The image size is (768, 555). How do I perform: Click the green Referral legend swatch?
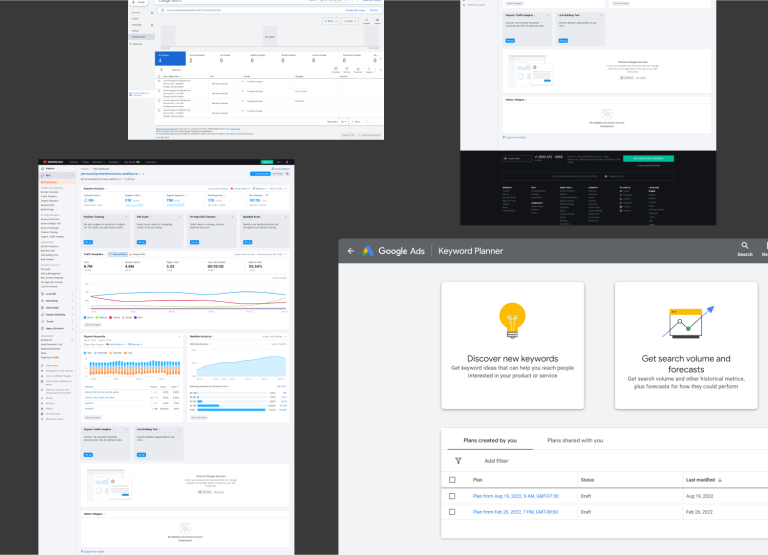pyautogui.click(x=97, y=317)
